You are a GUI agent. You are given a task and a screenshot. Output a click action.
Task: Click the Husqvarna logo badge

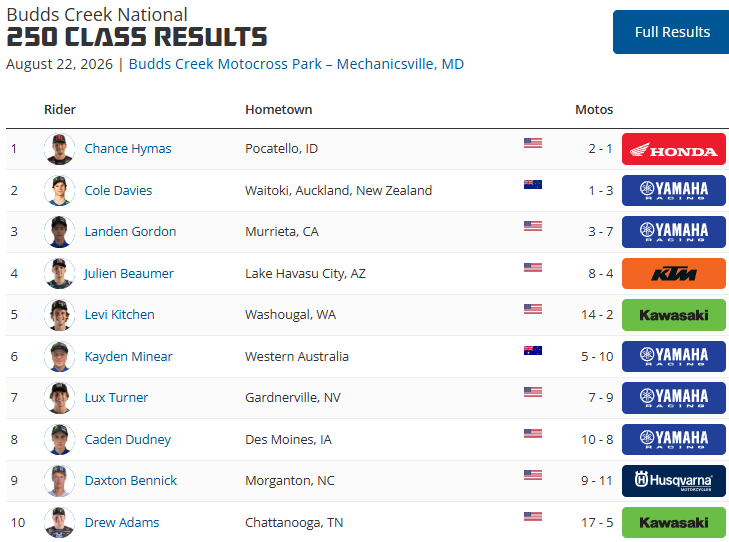pos(674,481)
